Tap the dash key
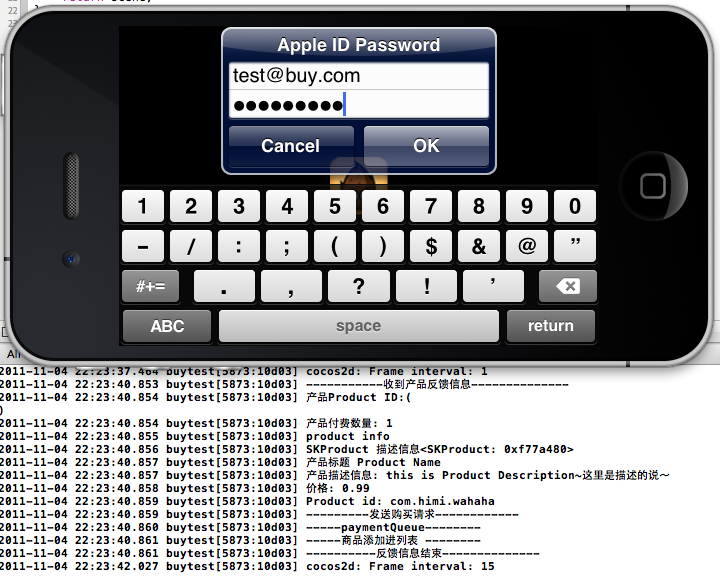This screenshot has height=581, width=720. pos(143,247)
